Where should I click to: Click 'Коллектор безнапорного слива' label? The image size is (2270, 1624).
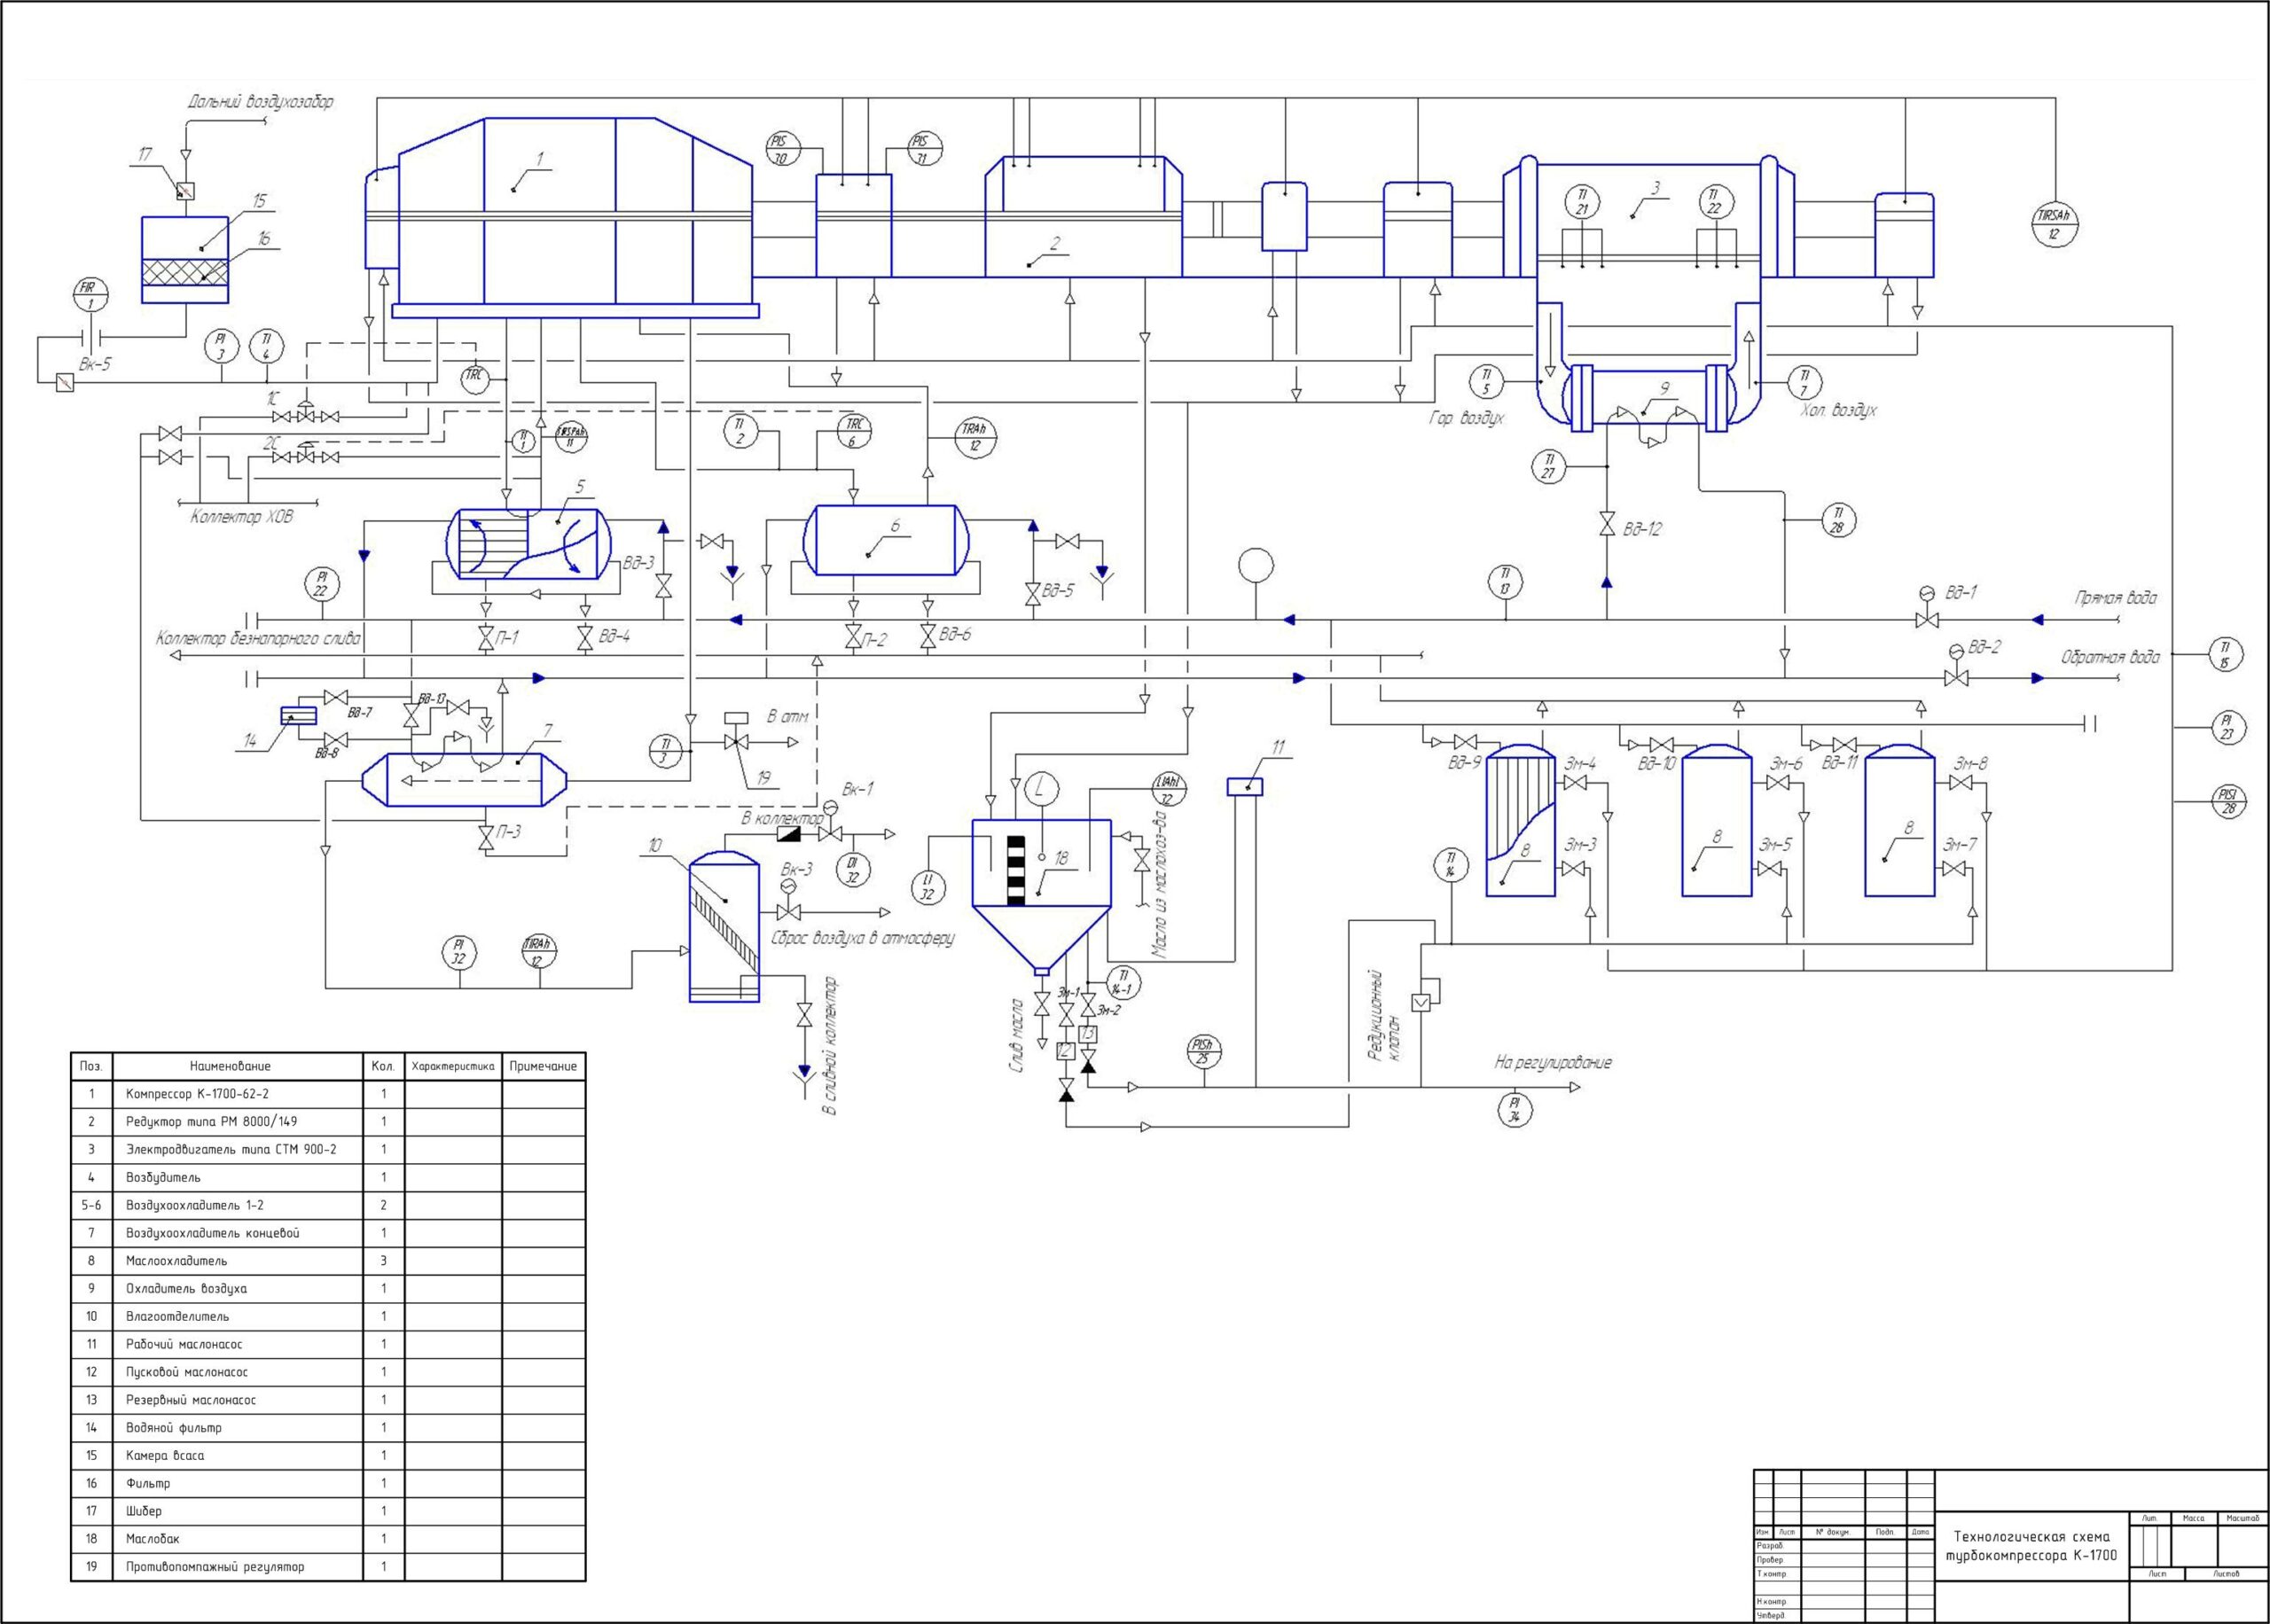click(258, 638)
